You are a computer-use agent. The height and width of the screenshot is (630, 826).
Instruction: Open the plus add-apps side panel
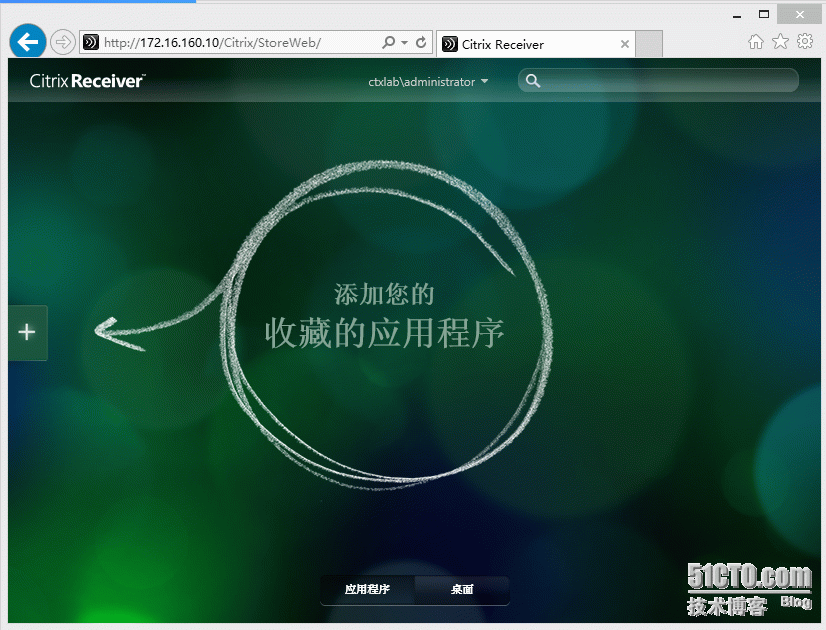click(27, 332)
